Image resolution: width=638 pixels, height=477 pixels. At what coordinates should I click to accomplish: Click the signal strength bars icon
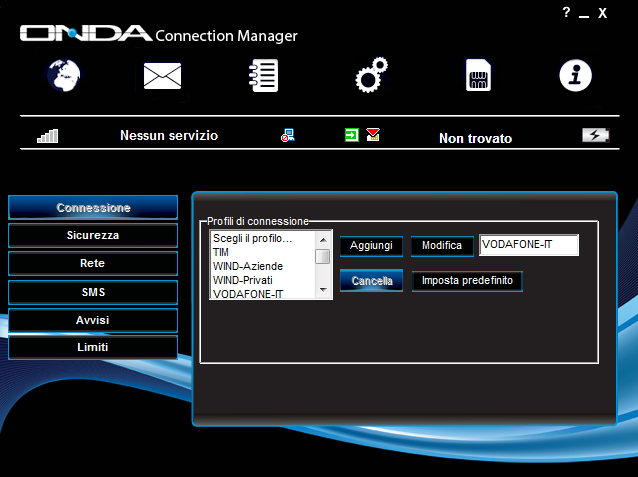tap(48, 136)
